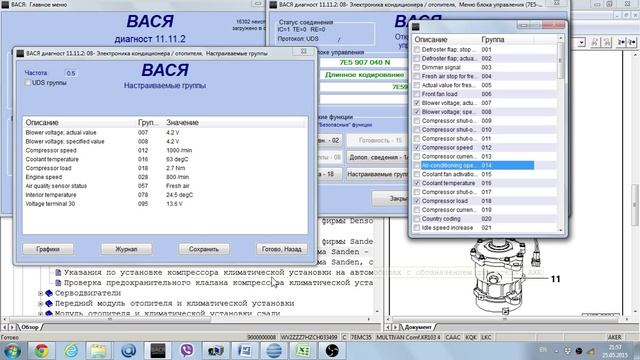
Task: Click the Графики button
Action: click(x=48, y=249)
